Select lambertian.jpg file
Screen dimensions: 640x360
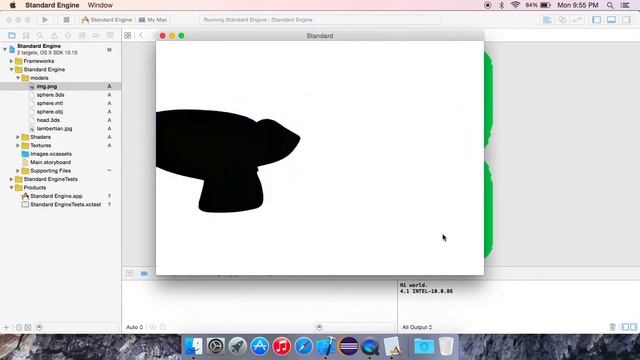(54, 129)
